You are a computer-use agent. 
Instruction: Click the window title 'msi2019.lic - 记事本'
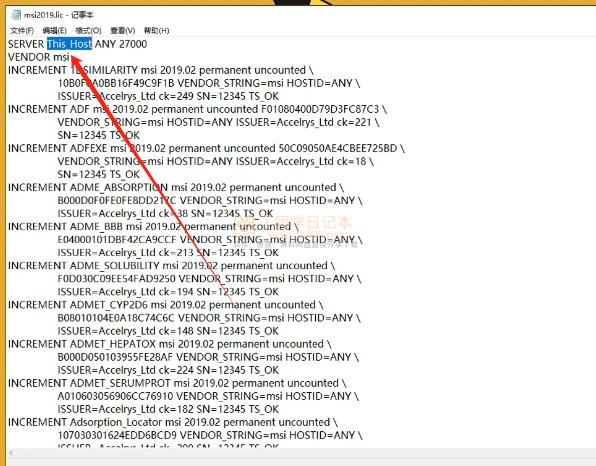[59, 15]
